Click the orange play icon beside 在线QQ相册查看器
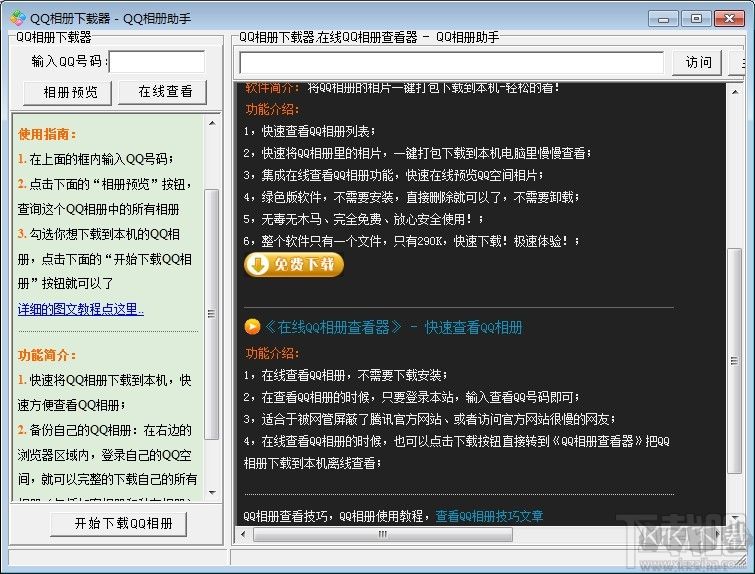 [252, 327]
